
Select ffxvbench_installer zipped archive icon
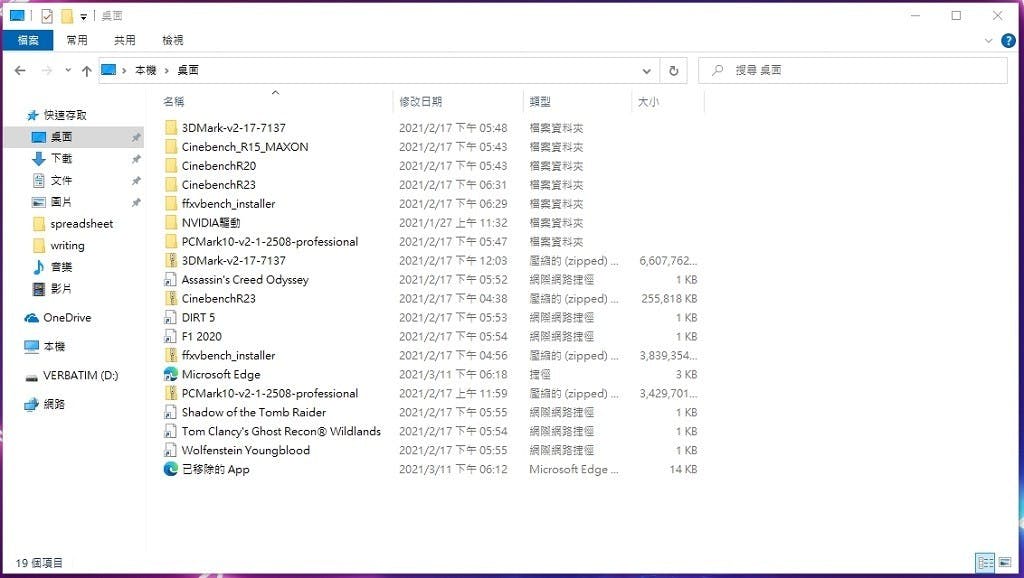tap(170, 355)
